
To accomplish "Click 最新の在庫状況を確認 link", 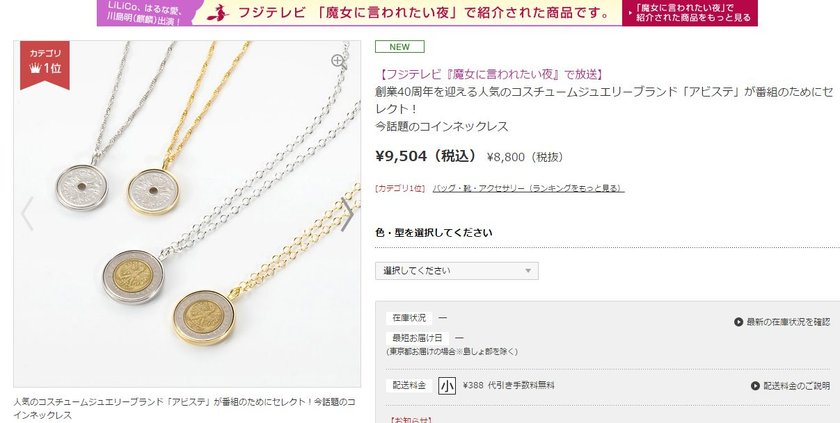I will pyautogui.click(x=788, y=322).
